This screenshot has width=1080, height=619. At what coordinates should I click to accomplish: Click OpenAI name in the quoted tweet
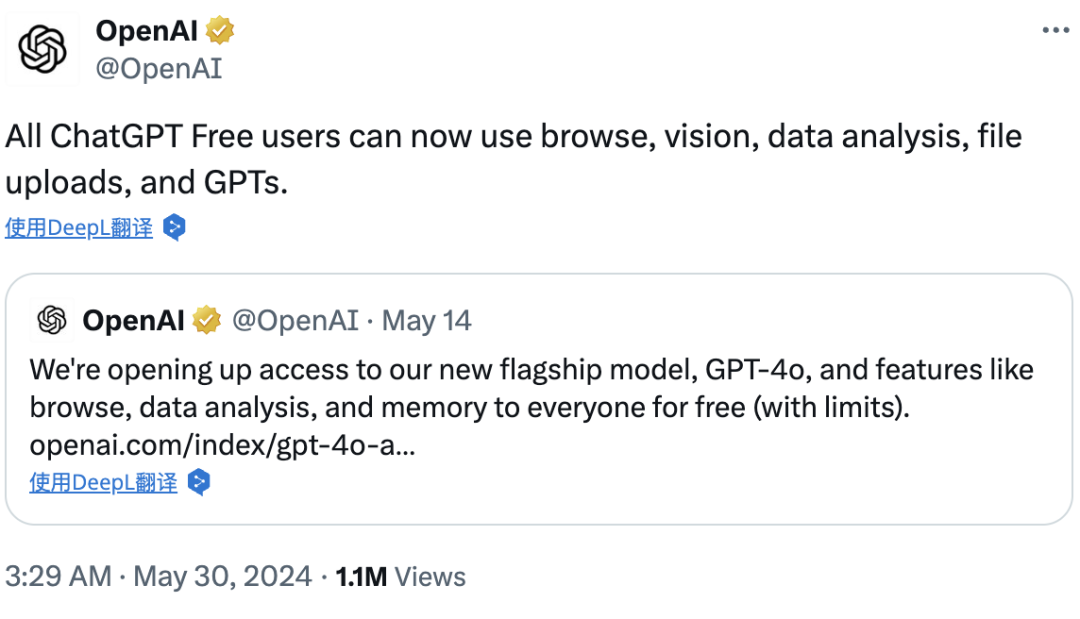point(134,320)
